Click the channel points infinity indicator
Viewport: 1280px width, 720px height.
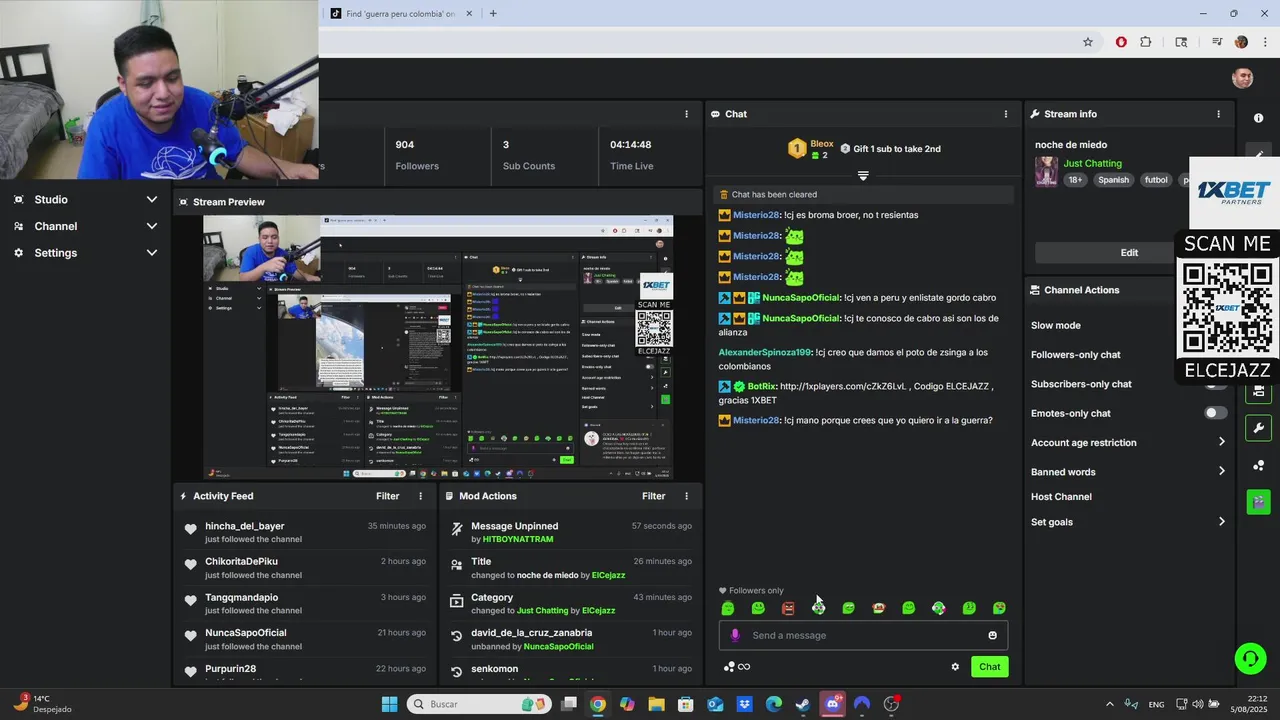pos(737,667)
